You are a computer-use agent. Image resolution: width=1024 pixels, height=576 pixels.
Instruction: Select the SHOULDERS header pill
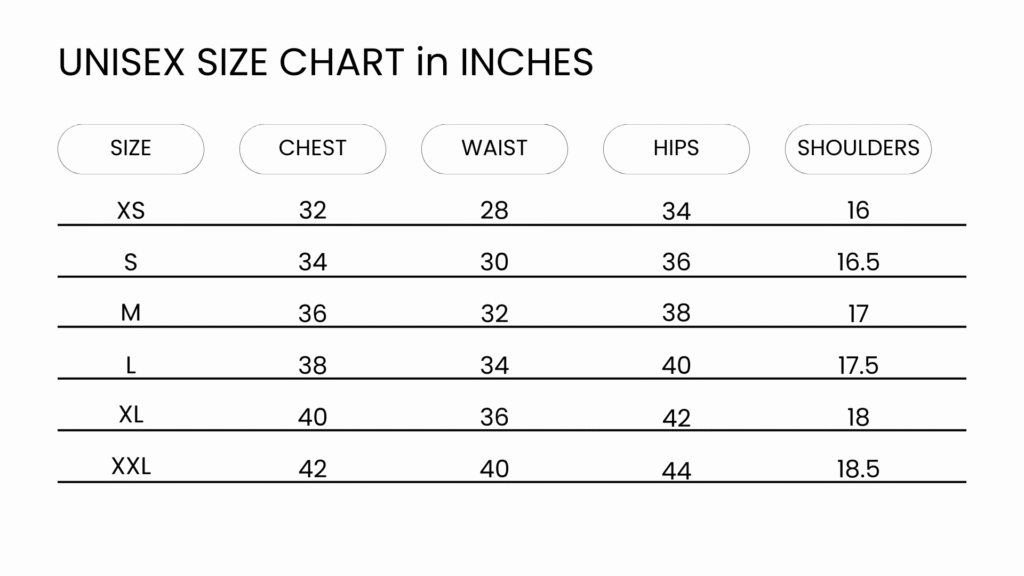click(858, 149)
